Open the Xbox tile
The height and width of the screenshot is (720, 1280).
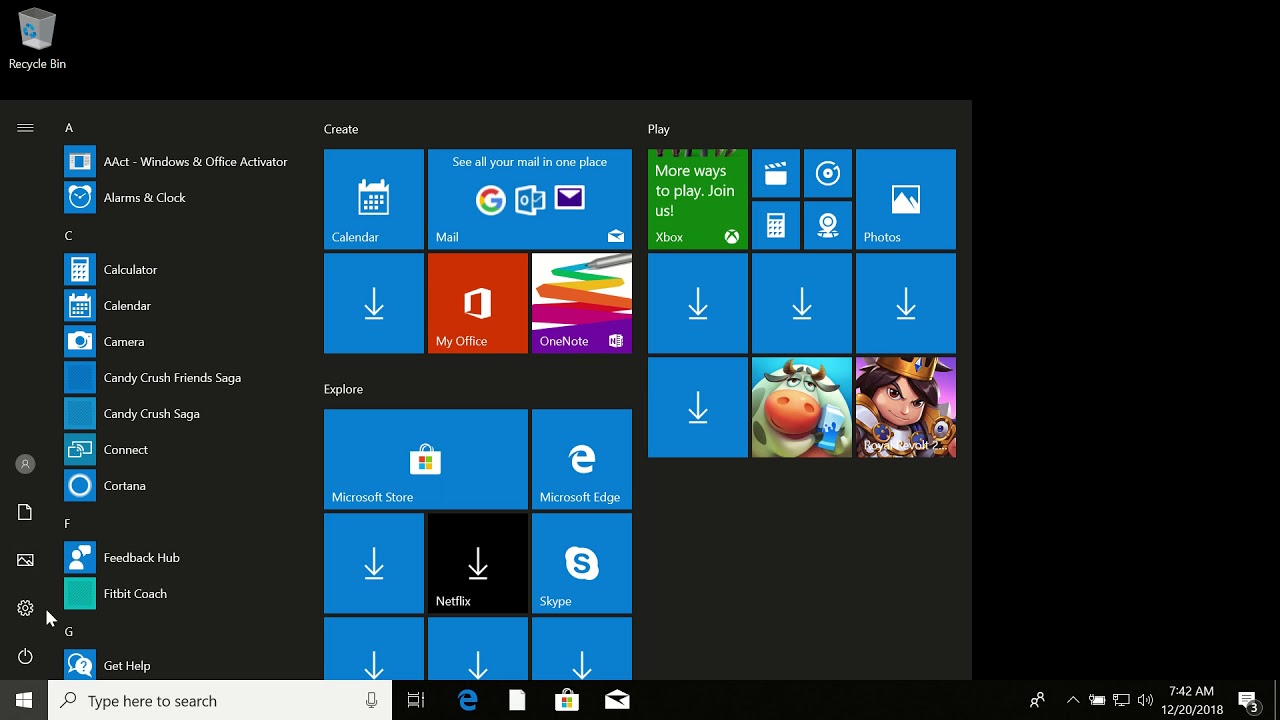pos(698,199)
